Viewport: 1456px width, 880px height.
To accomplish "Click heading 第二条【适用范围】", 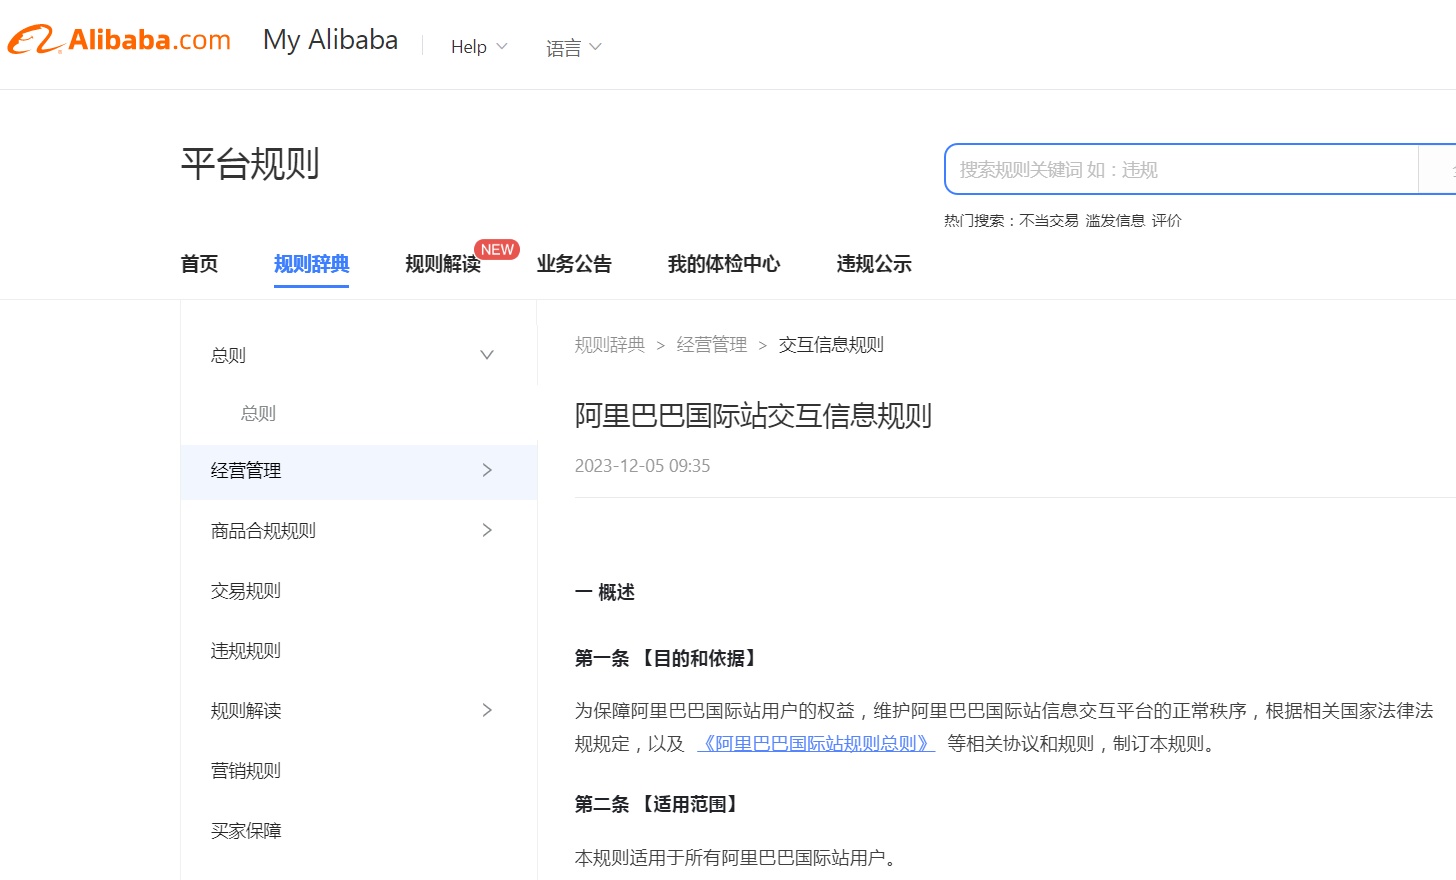I will point(659,804).
